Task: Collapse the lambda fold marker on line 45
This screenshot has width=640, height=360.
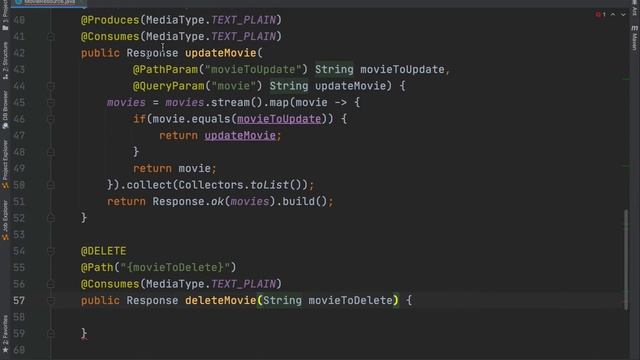Action: coord(51,102)
